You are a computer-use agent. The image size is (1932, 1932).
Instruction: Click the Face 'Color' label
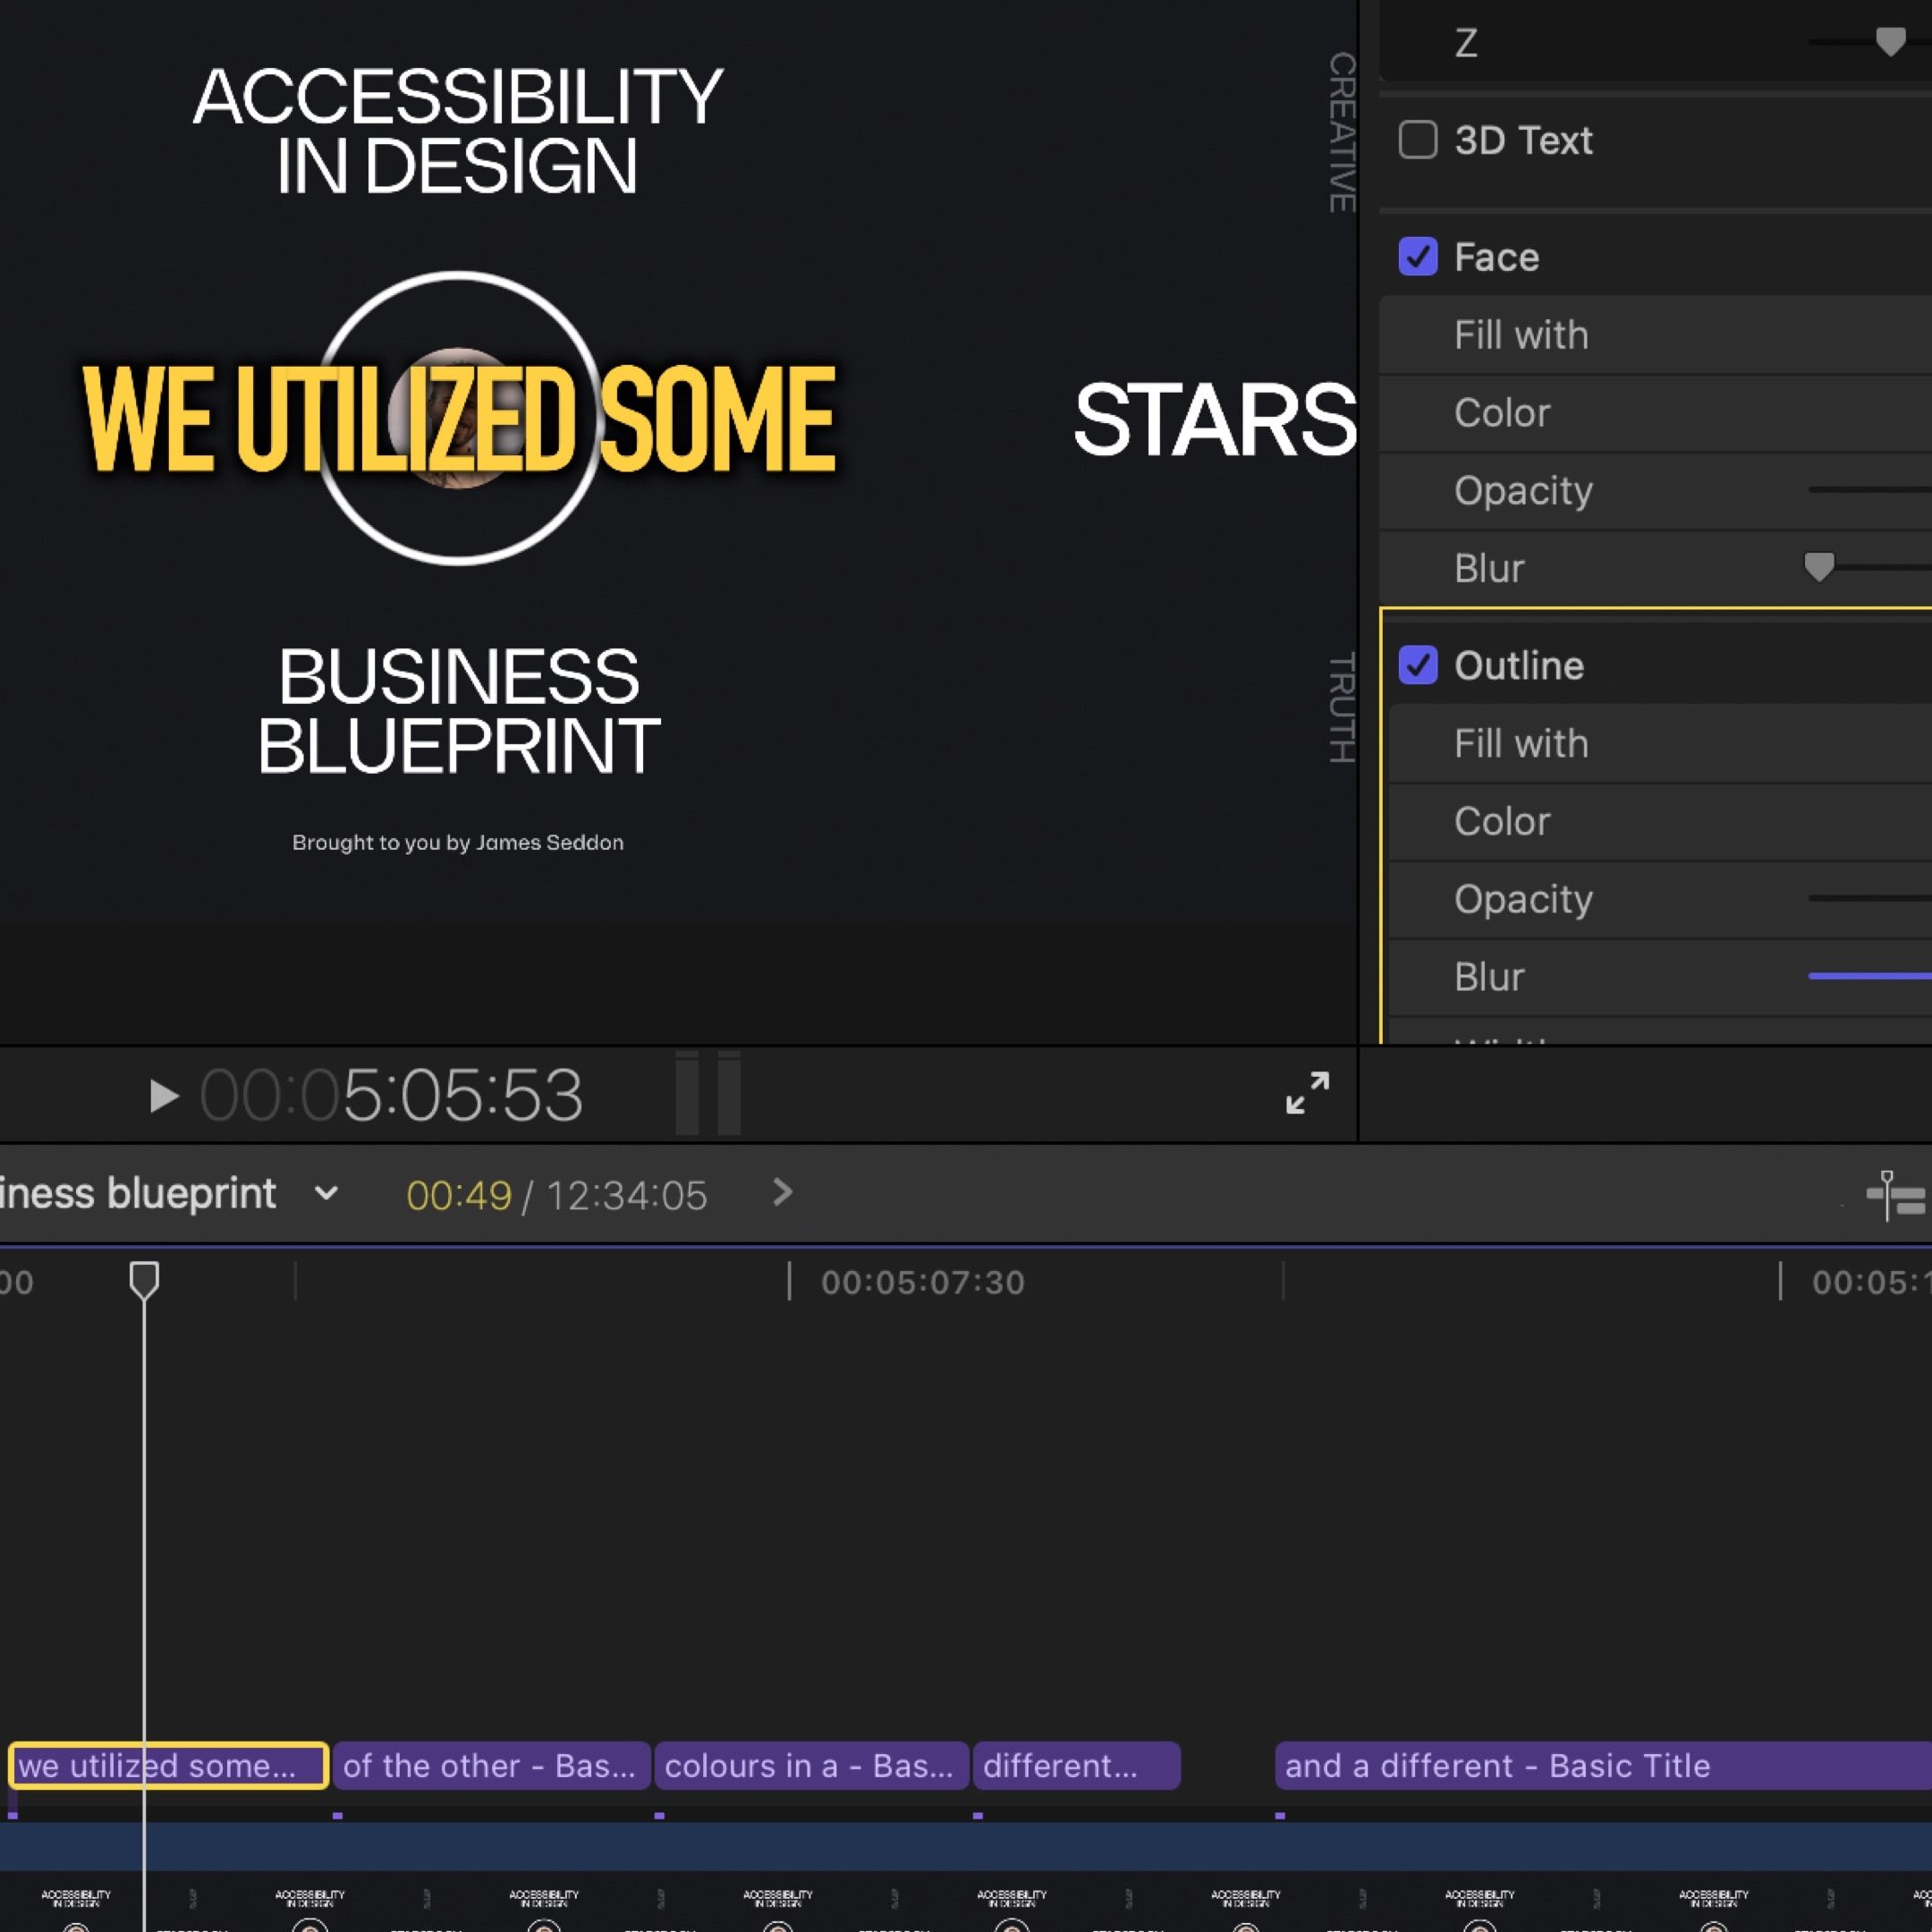(x=1502, y=413)
